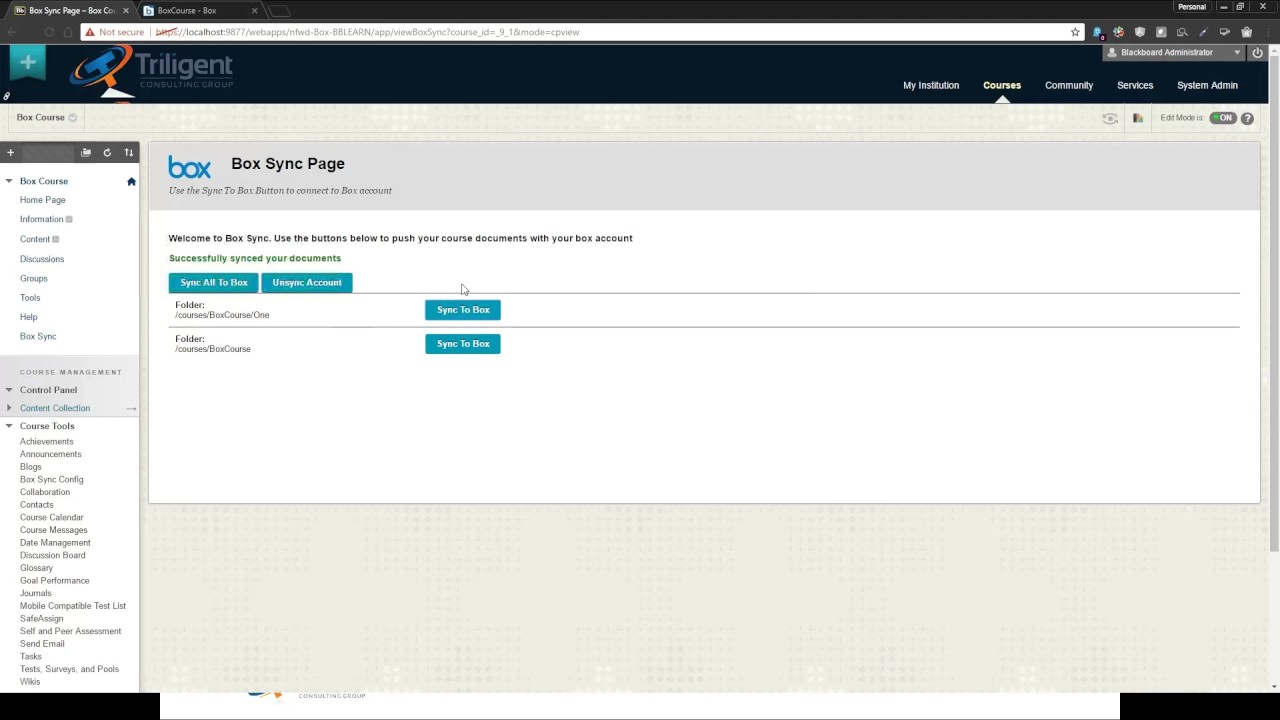The height and width of the screenshot is (720, 1280).
Task: Open the Community tab
Action: coord(1069,85)
